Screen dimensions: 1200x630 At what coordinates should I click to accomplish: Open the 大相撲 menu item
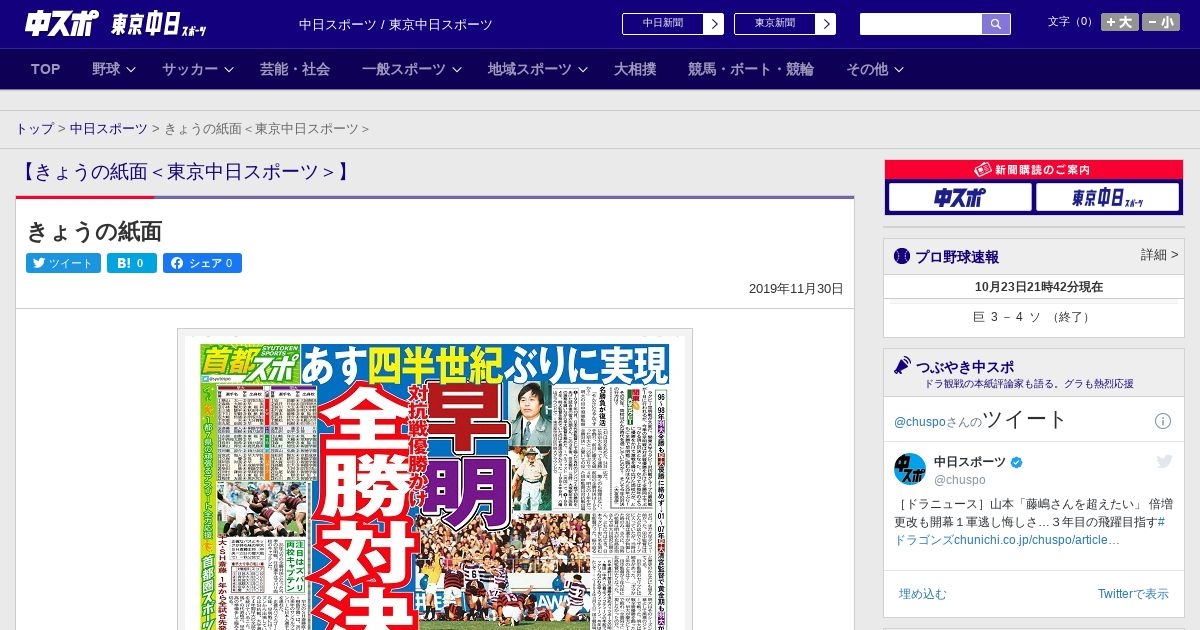pos(635,69)
